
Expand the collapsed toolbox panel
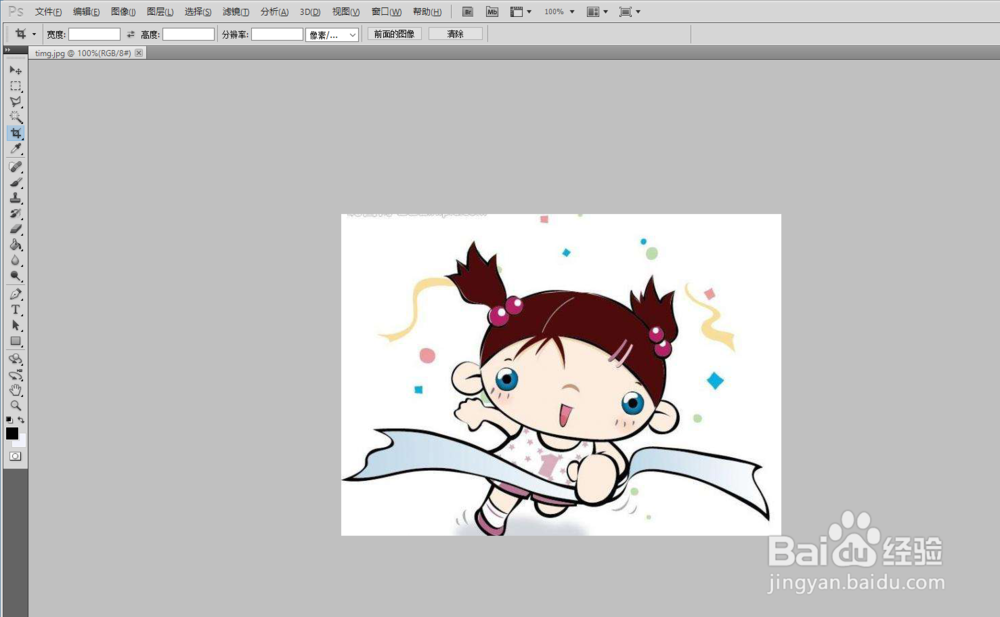point(8,50)
